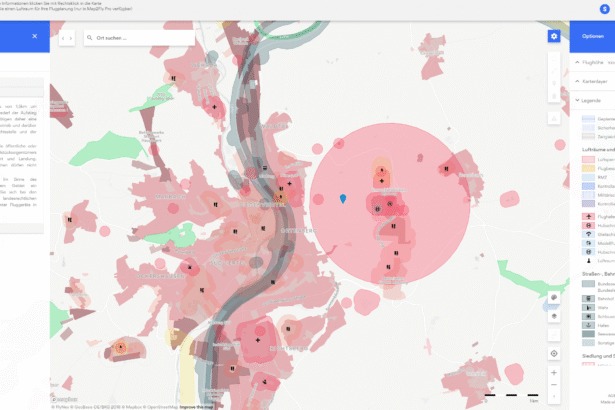
Task: Open the map style globe button
Action: click(x=554, y=298)
